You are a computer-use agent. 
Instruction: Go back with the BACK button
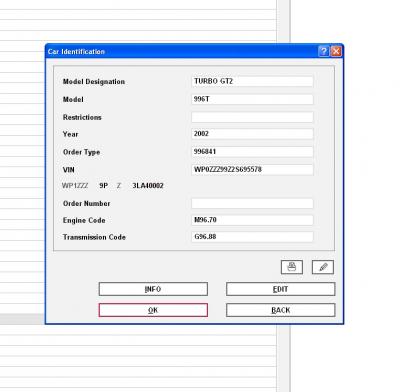(x=280, y=310)
